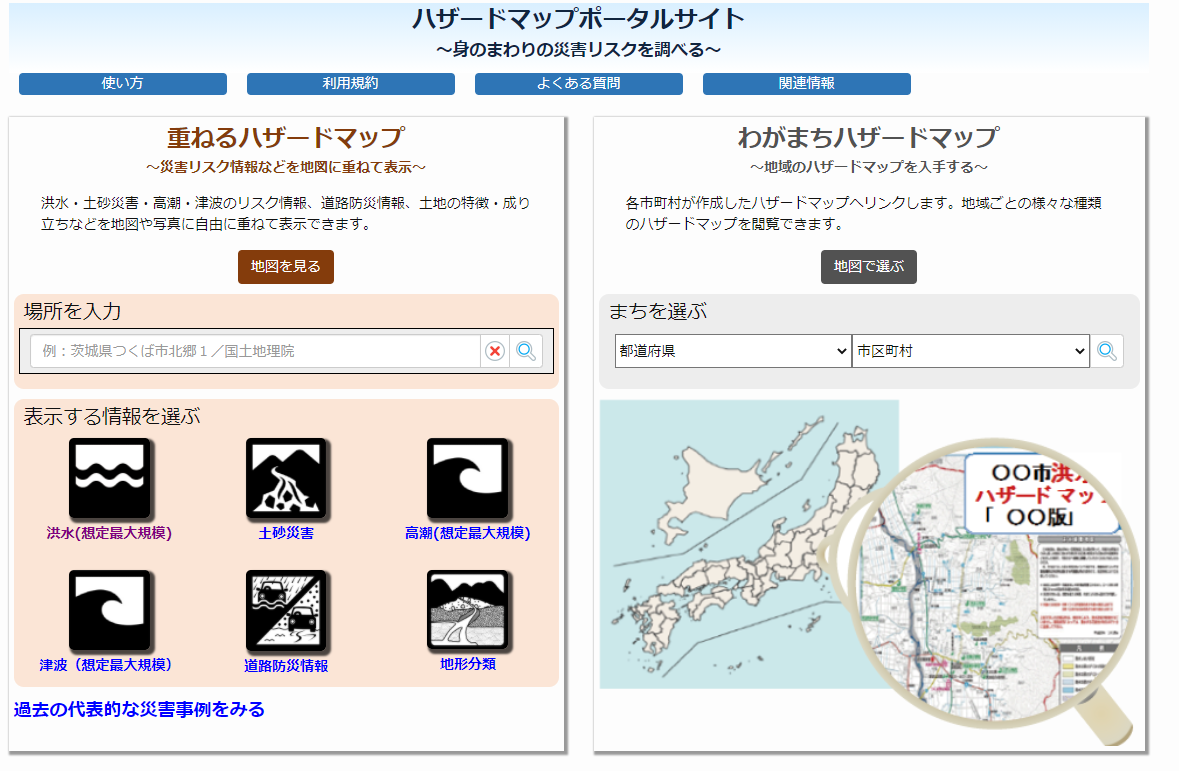Click the magnifier search icon beside location field
Image resolution: width=1179 pixels, height=771 pixels.
tap(526, 351)
